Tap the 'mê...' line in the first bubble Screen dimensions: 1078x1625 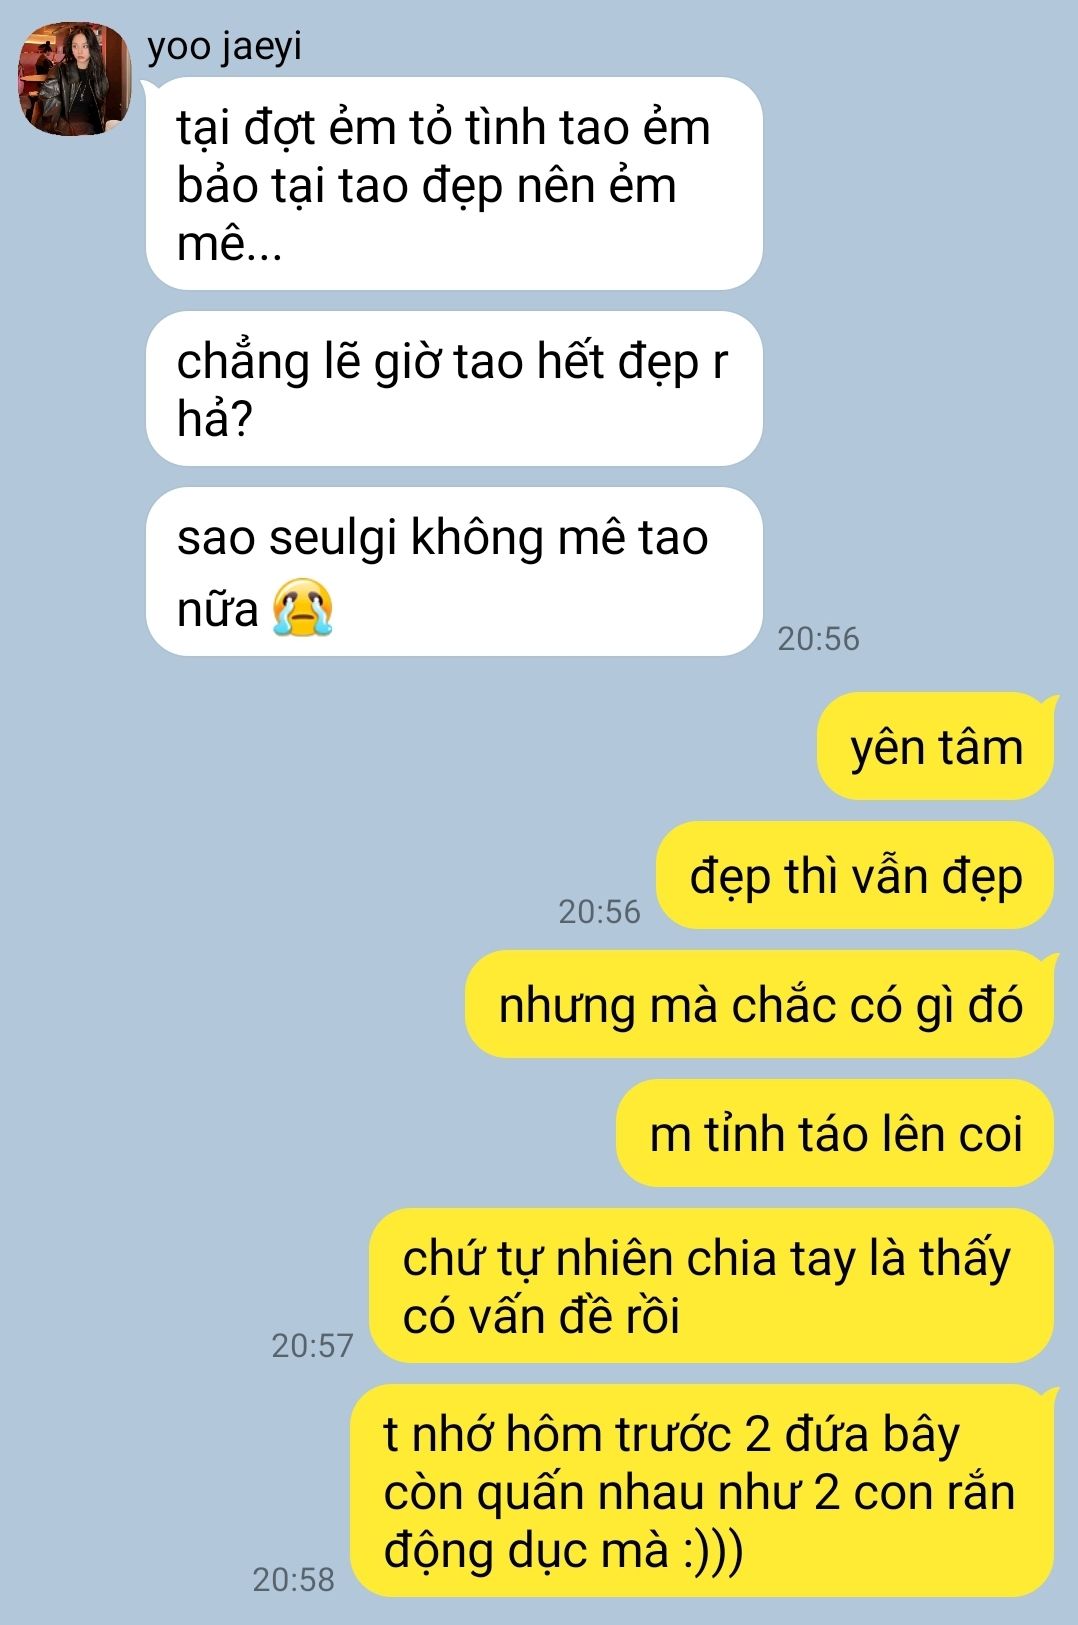tap(229, 241)
